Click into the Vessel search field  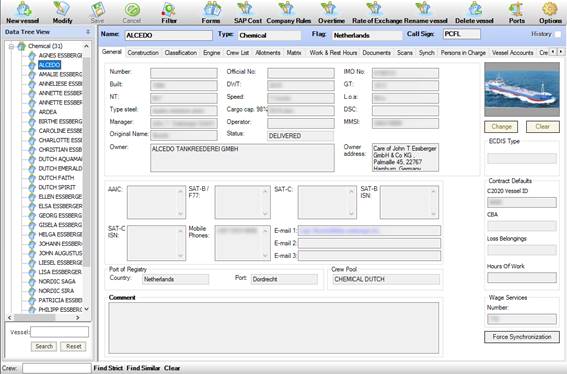pyautogui.click(x=59, y=332)
